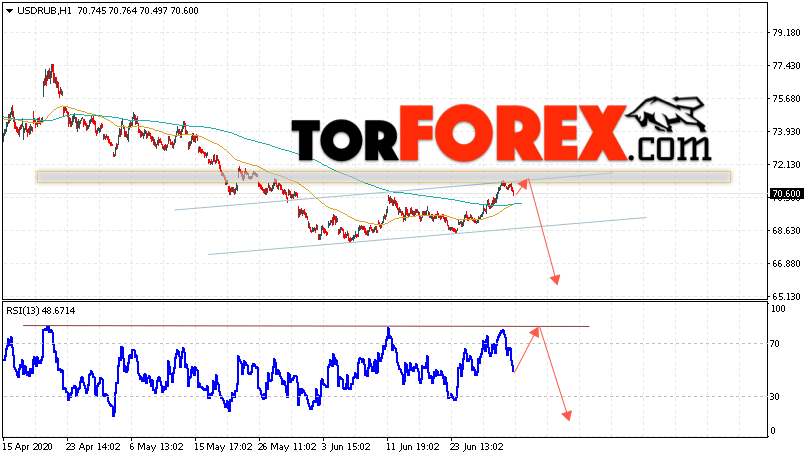Click the 3 Jun 15:02 time label
This screenshot has width=808, height=458.
[346, 447]
